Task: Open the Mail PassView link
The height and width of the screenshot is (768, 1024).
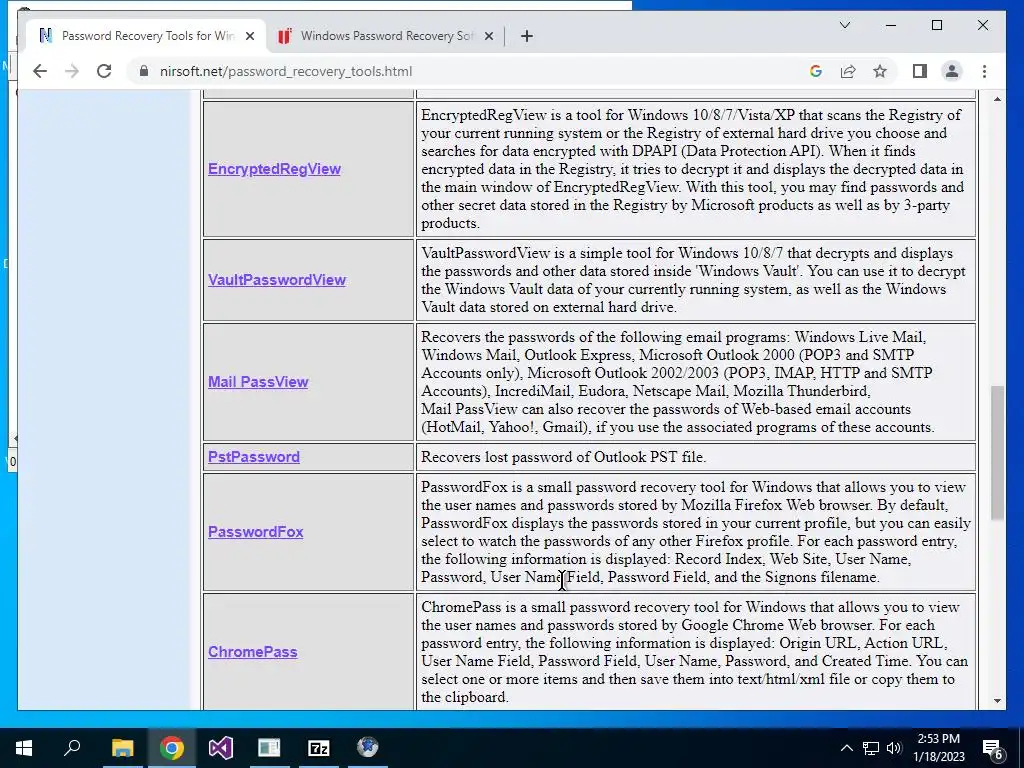Action: 258,381
